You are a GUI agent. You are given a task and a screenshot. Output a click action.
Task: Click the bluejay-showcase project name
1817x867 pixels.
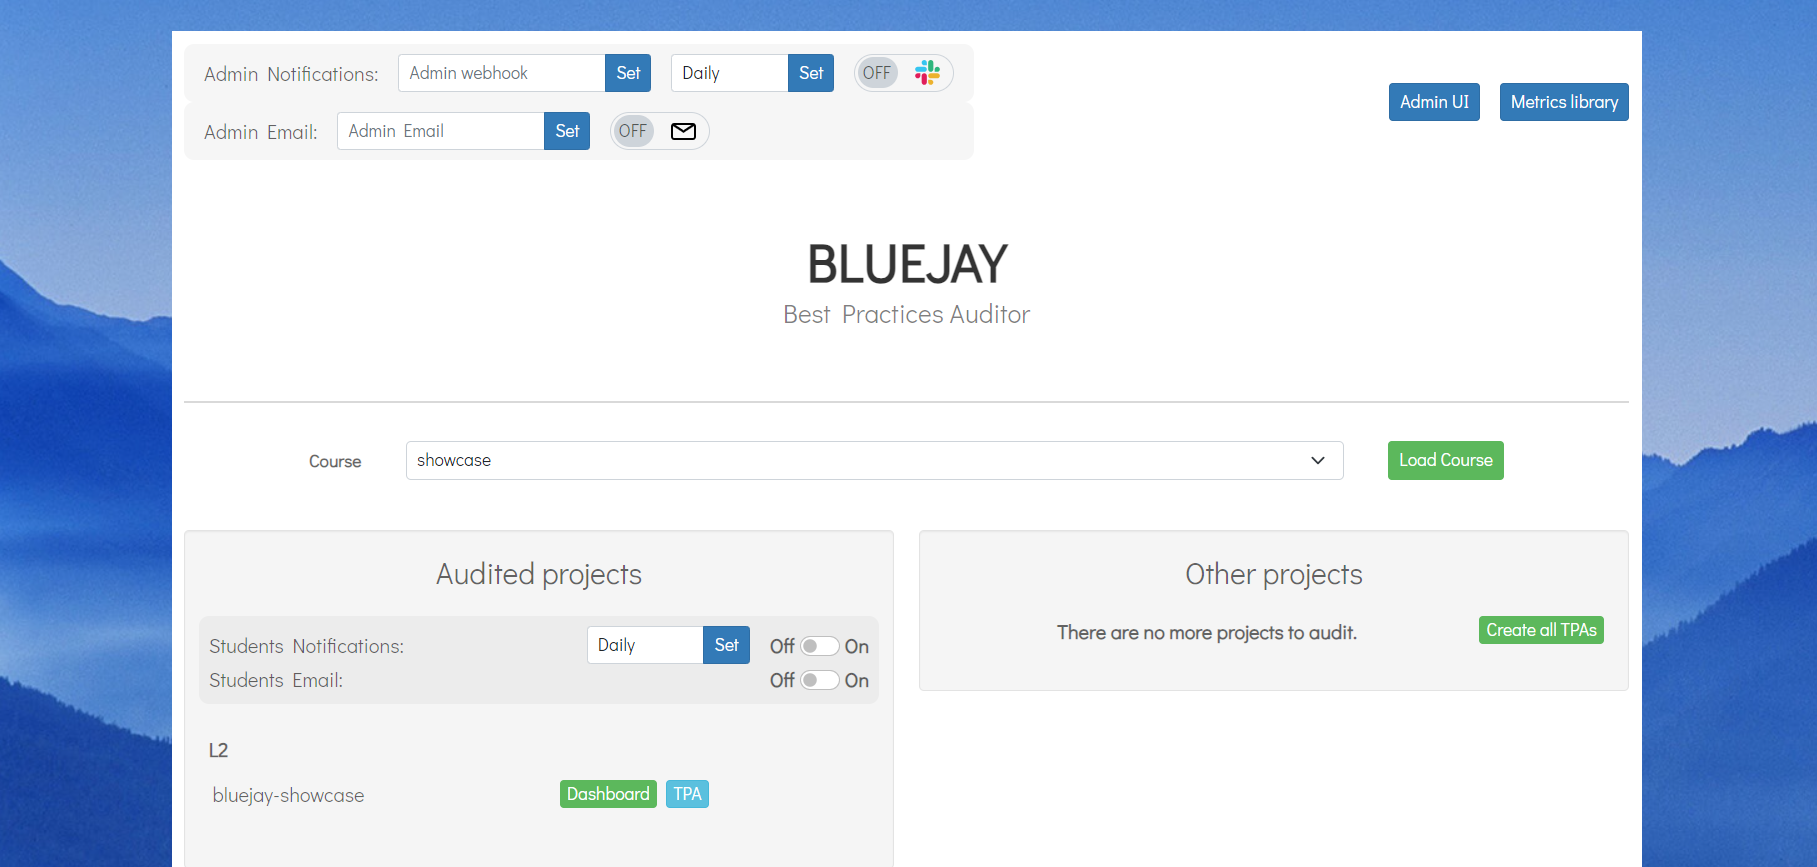[x=288, y=796]
